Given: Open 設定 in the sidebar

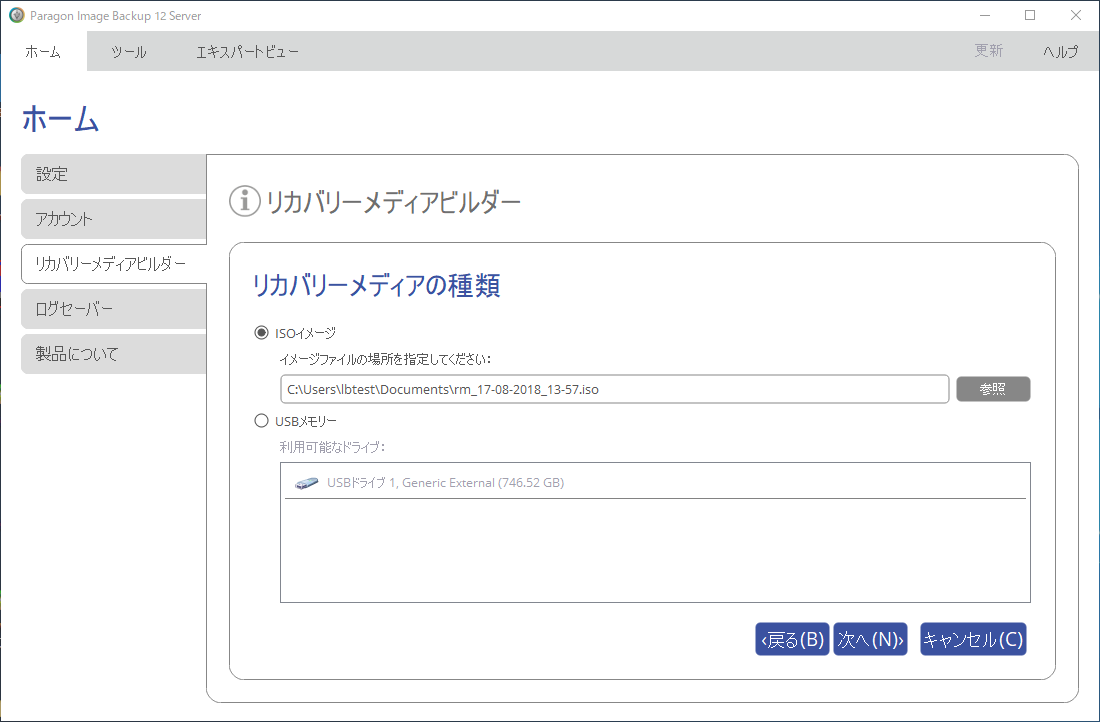Looking at the screenshot, I should 113,174.
